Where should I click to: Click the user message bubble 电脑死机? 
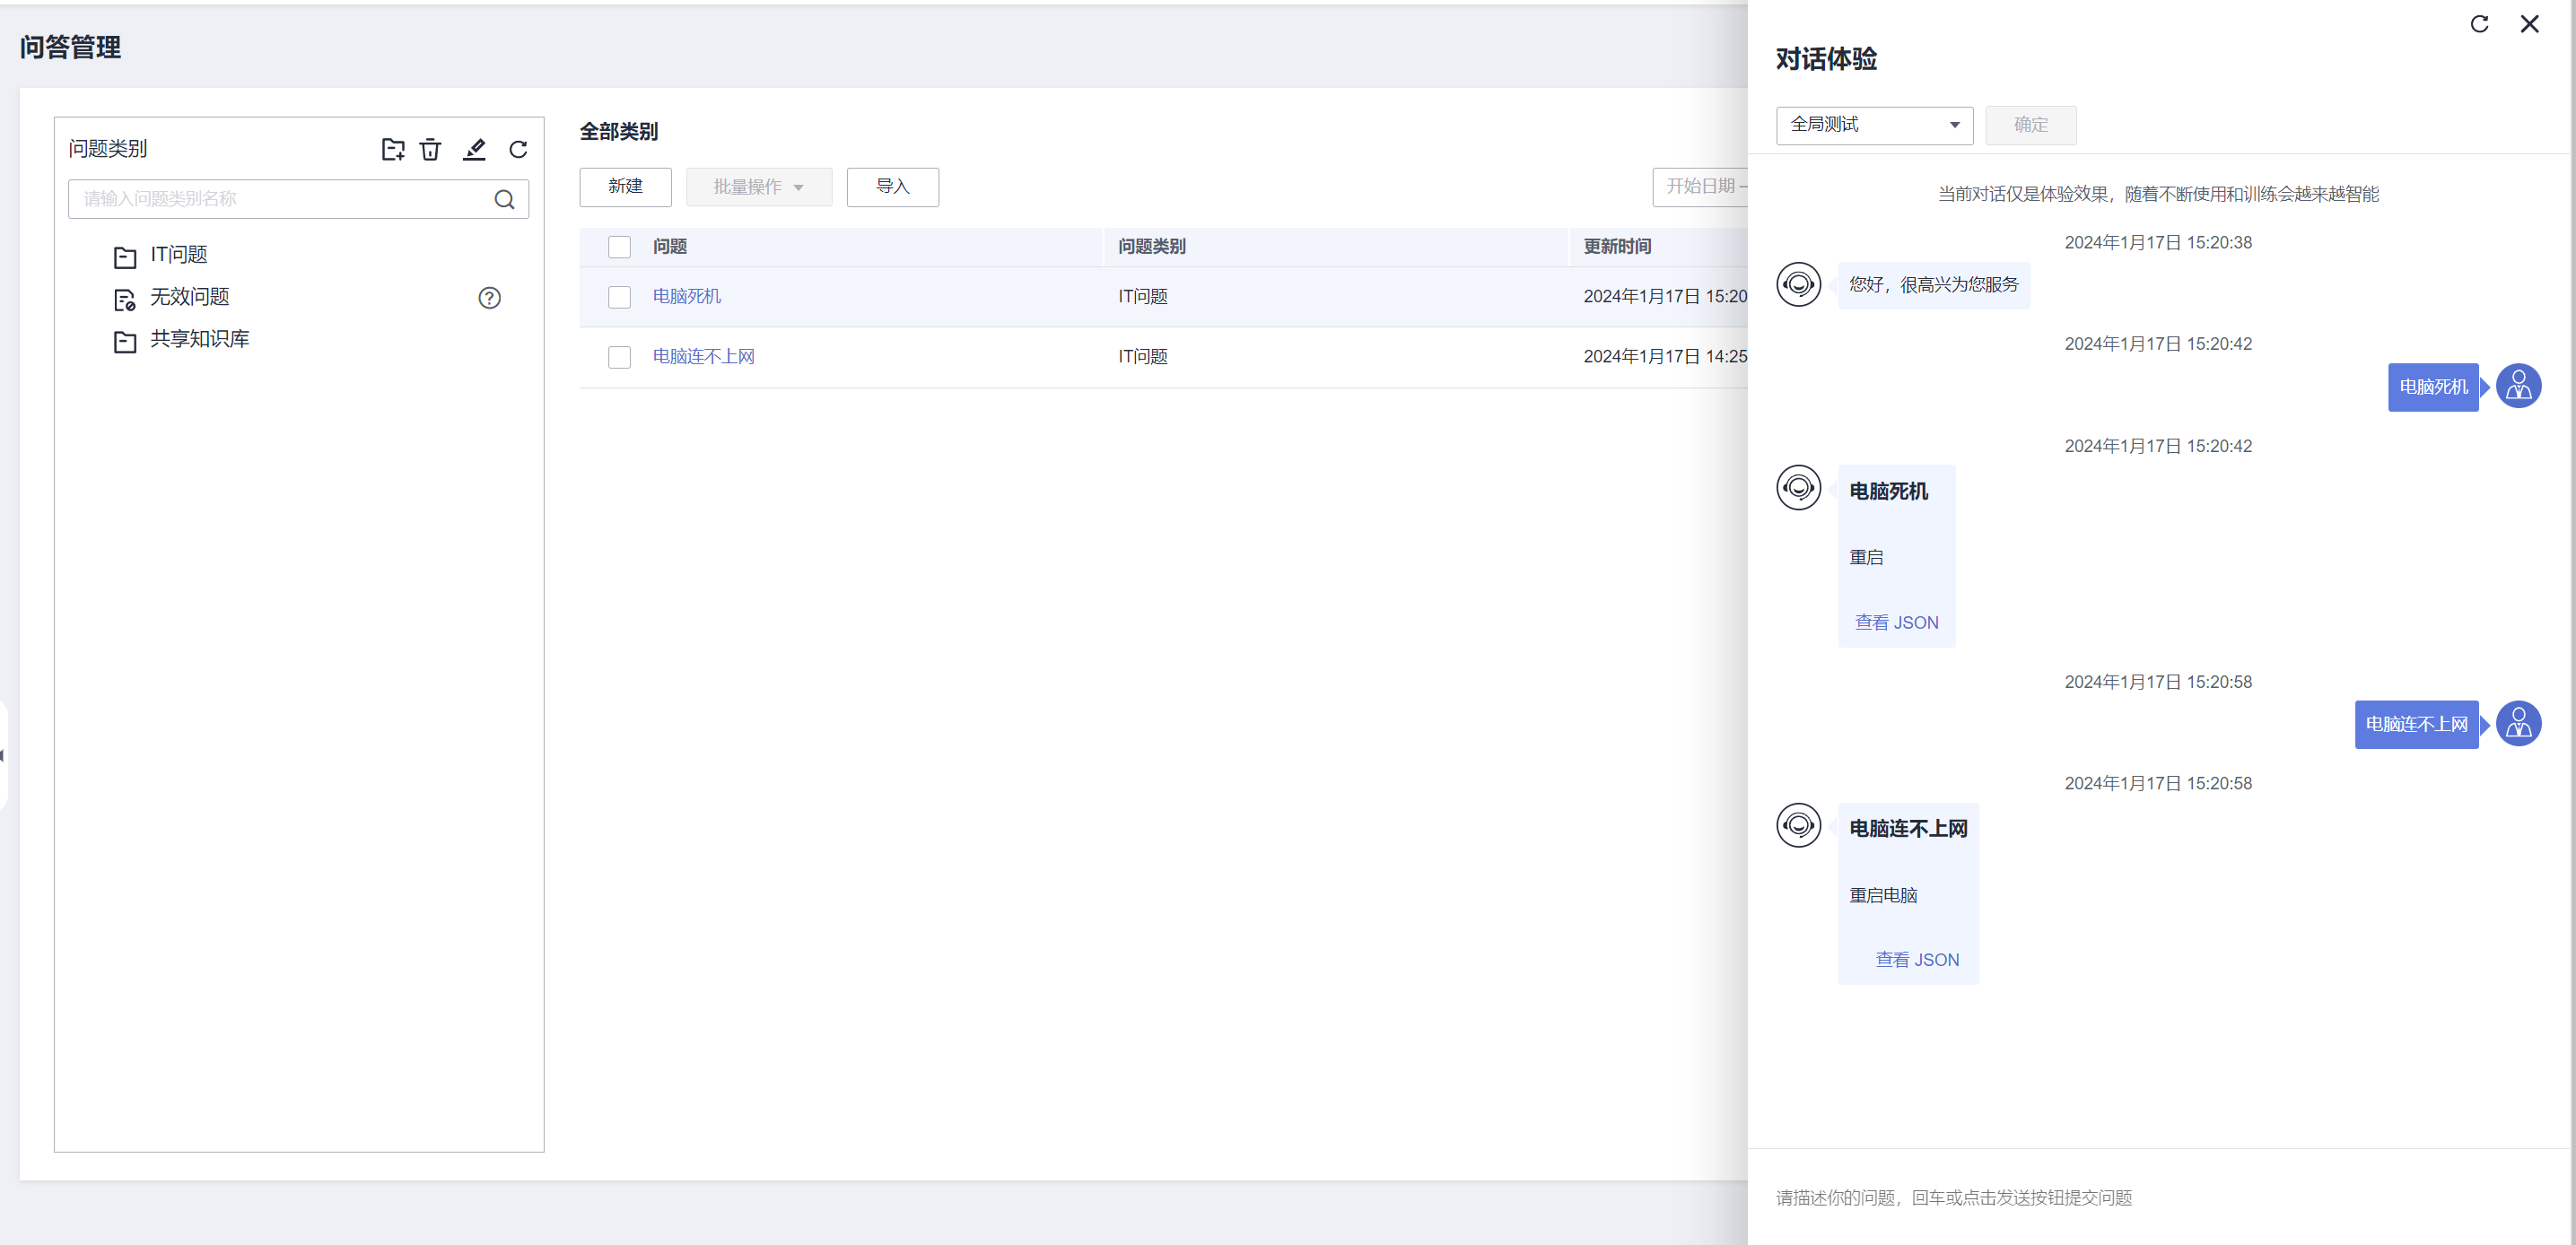click(2433, 387)
